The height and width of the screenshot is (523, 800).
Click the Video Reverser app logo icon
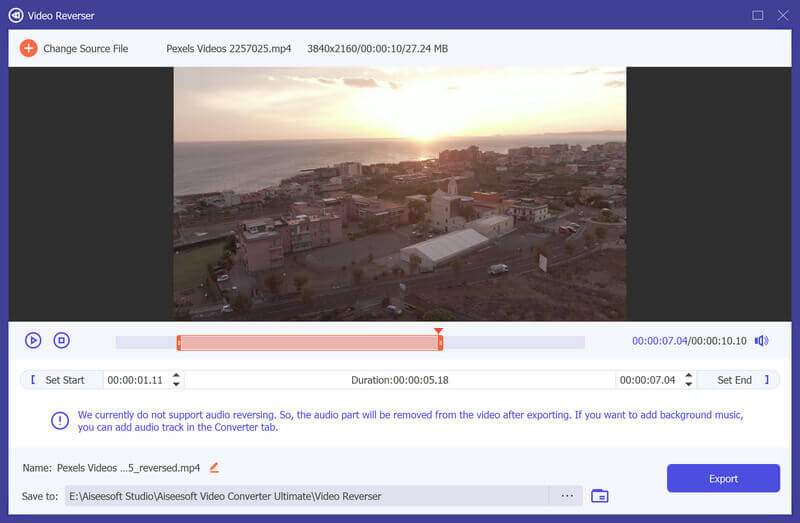click(x=16, y=15)
